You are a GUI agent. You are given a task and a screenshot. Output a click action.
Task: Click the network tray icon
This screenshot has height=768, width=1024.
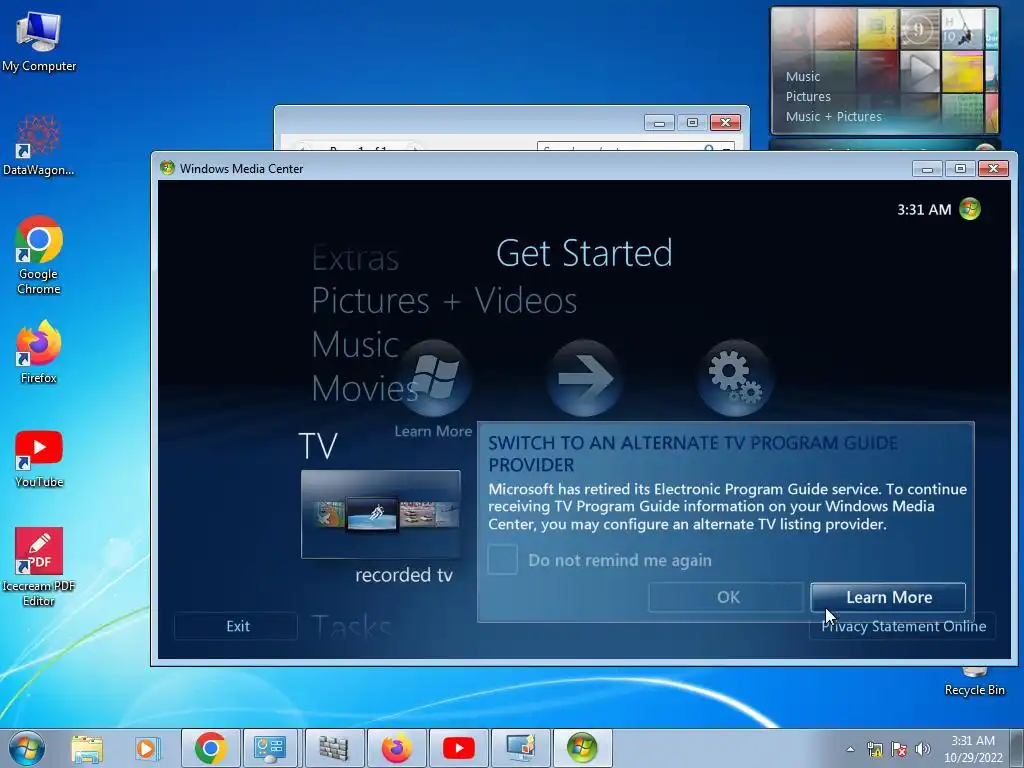874,749
